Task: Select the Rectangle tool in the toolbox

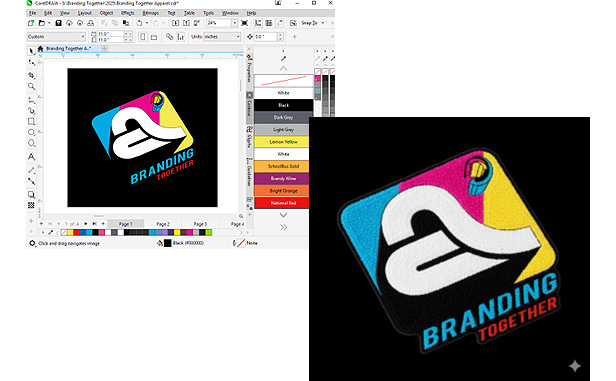Action: (31, 121)
